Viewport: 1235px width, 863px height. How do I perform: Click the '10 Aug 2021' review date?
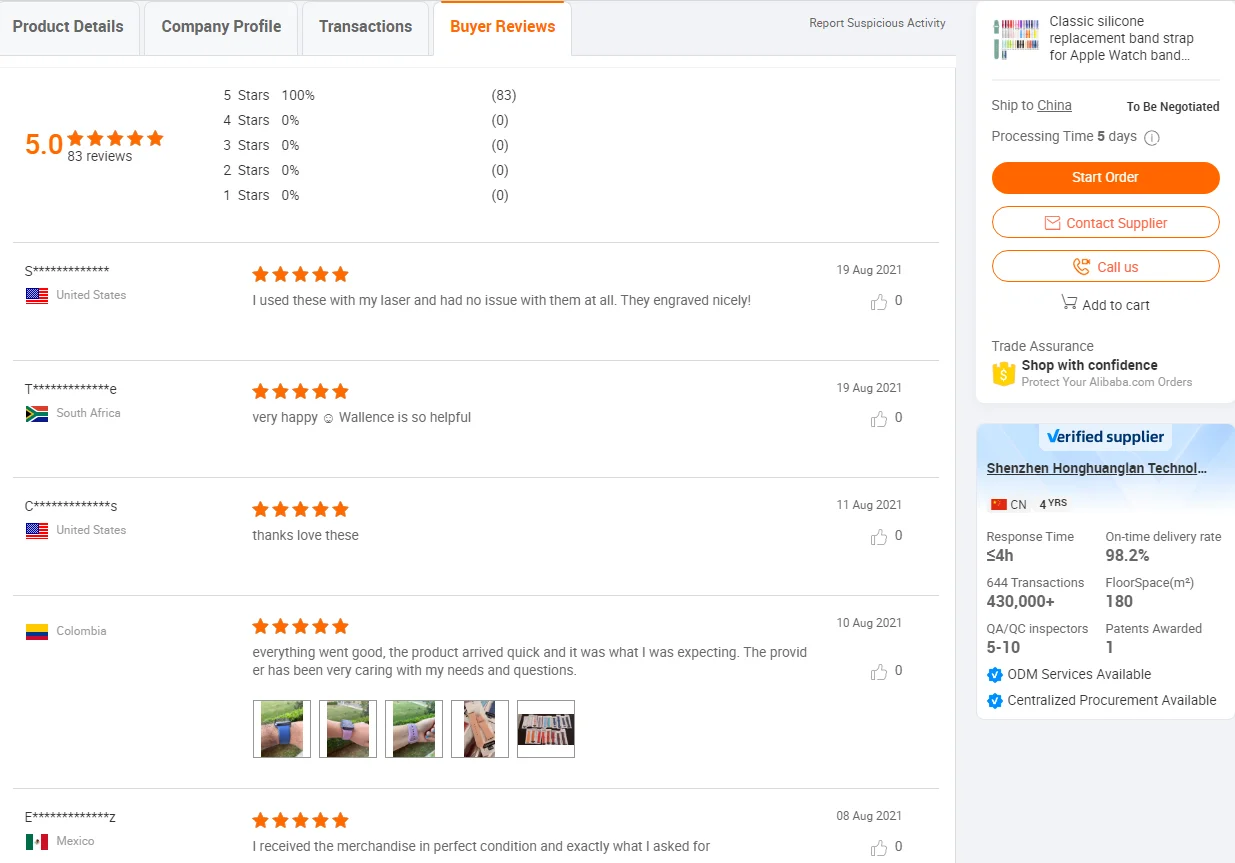(869, 623)
